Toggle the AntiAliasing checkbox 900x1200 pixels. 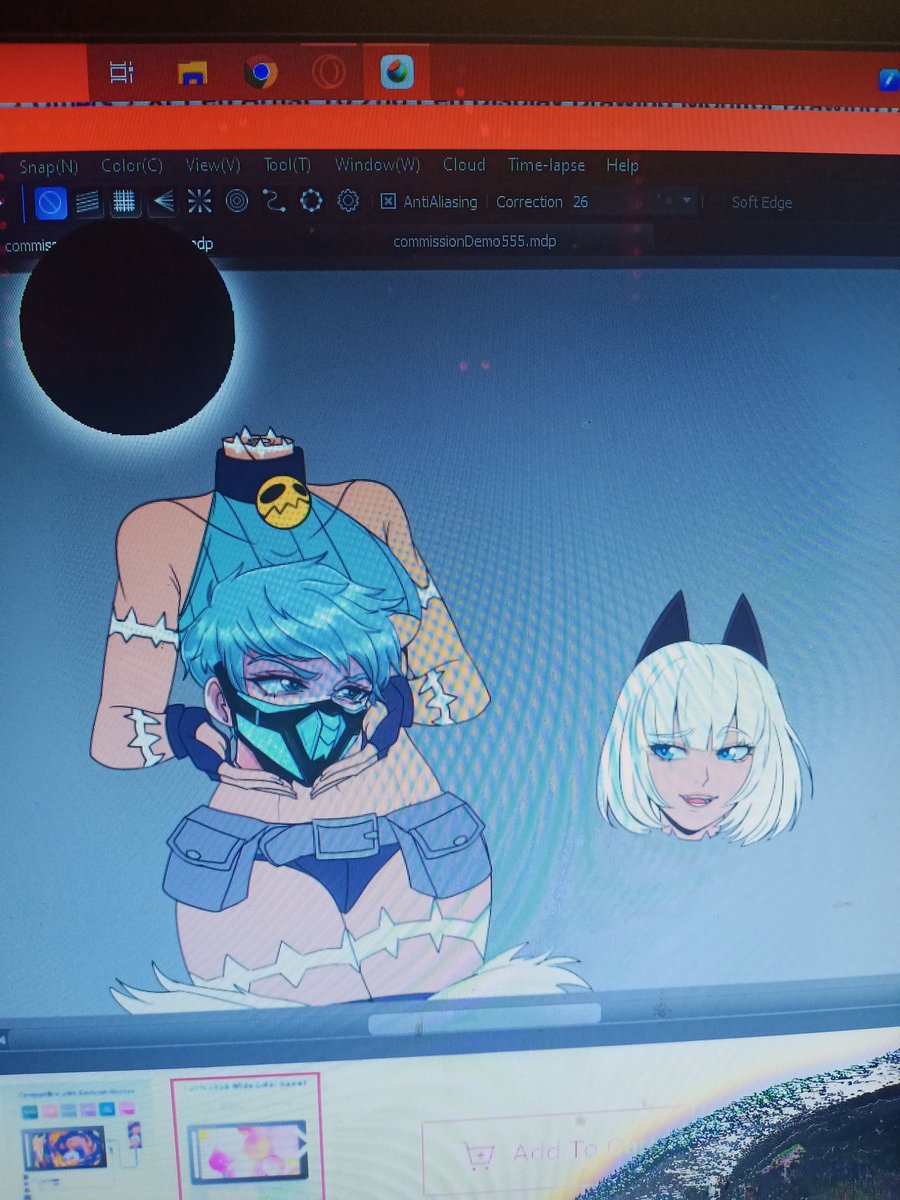pyautogui.click(x=389, y=202)
